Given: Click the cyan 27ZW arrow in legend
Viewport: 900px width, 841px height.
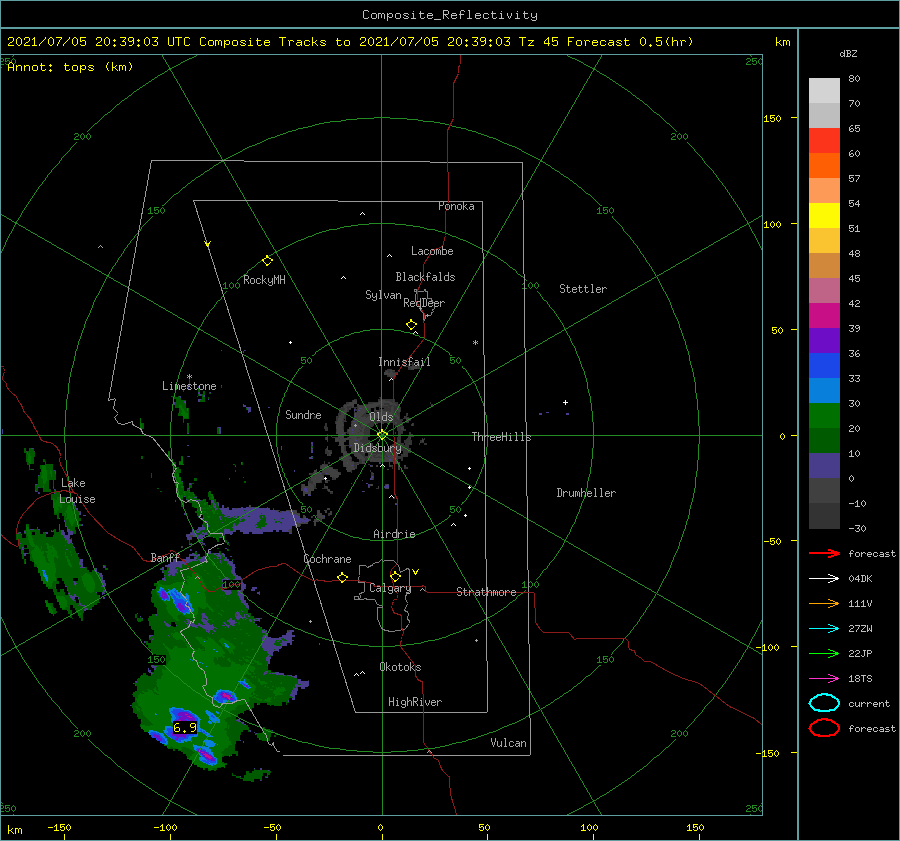Looking at the screenshot, I should tap(824, 629).
